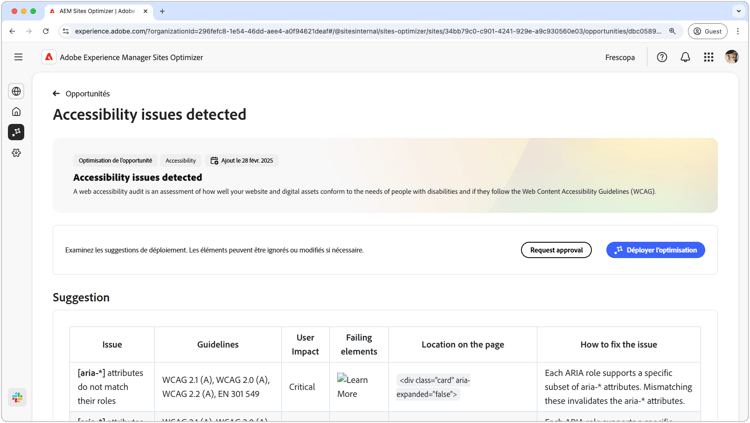Click the Adobe logo icon
750x423 pixels.
[x=49, y=57]
